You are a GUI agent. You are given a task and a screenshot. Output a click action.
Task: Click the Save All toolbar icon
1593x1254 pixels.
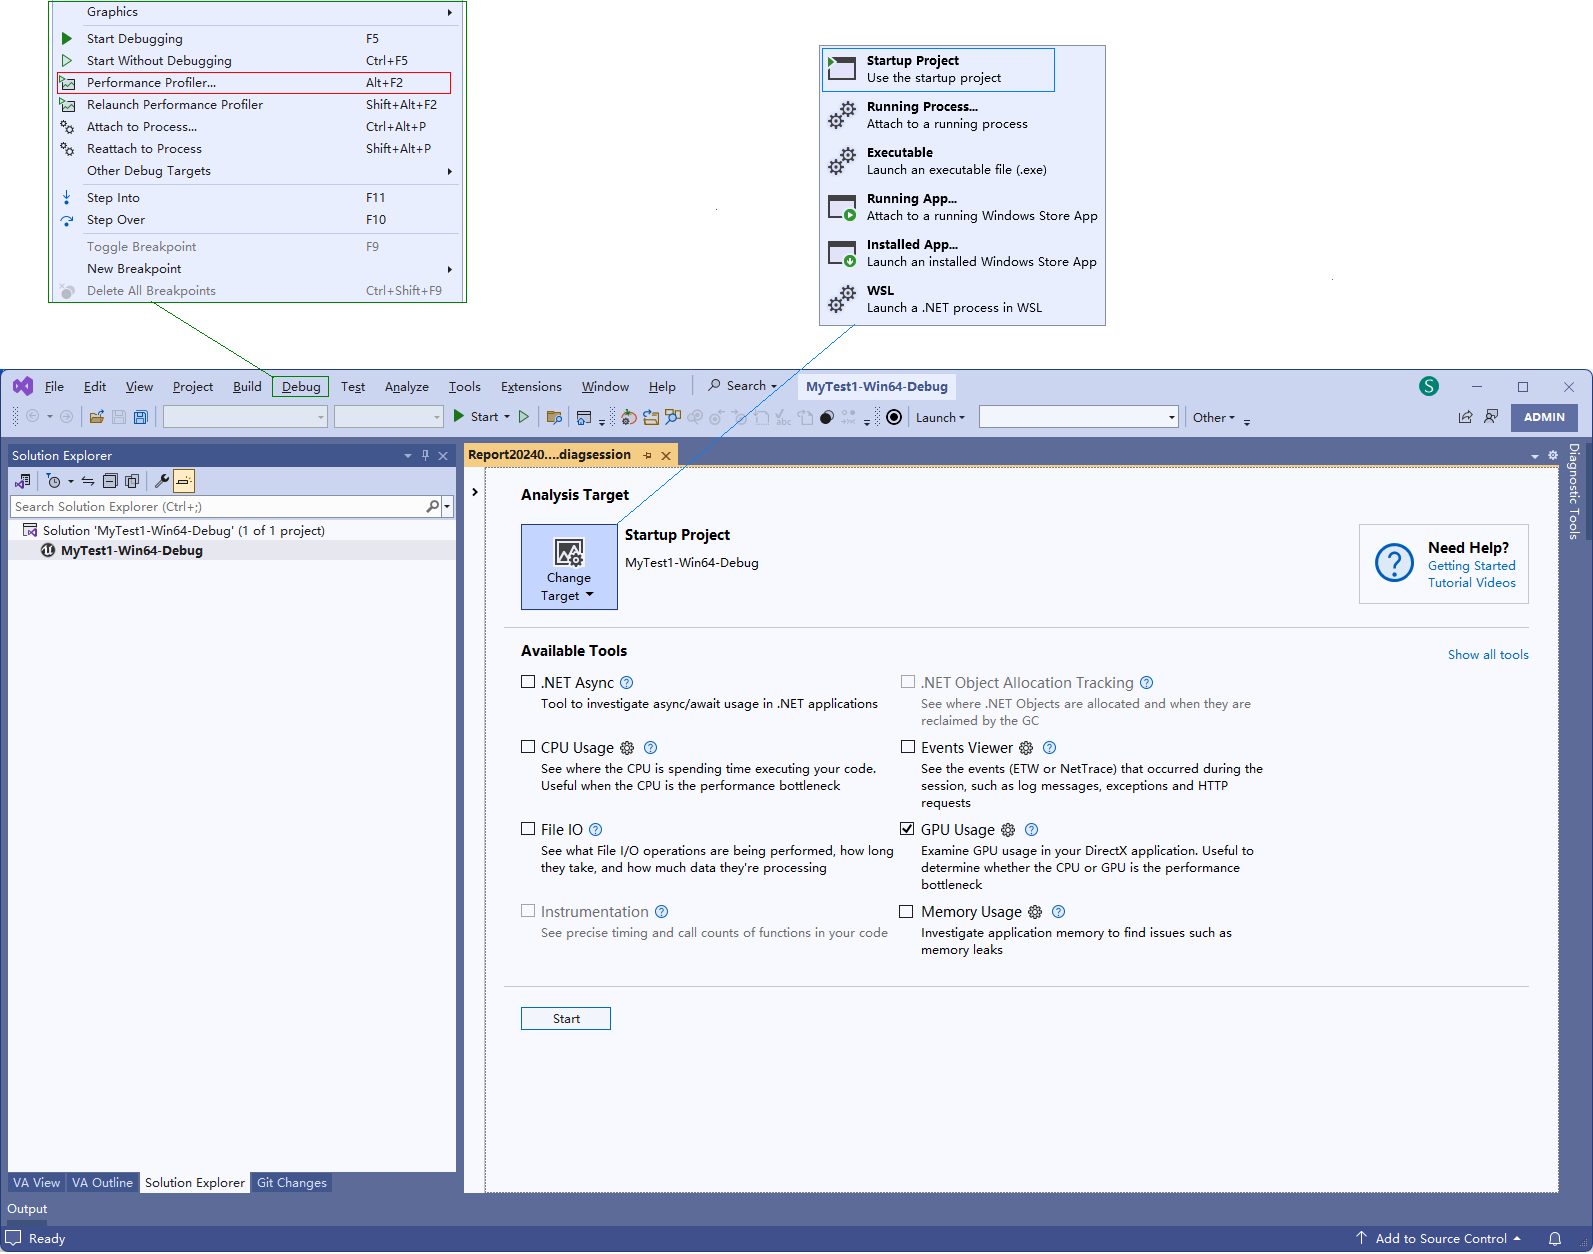141,417
